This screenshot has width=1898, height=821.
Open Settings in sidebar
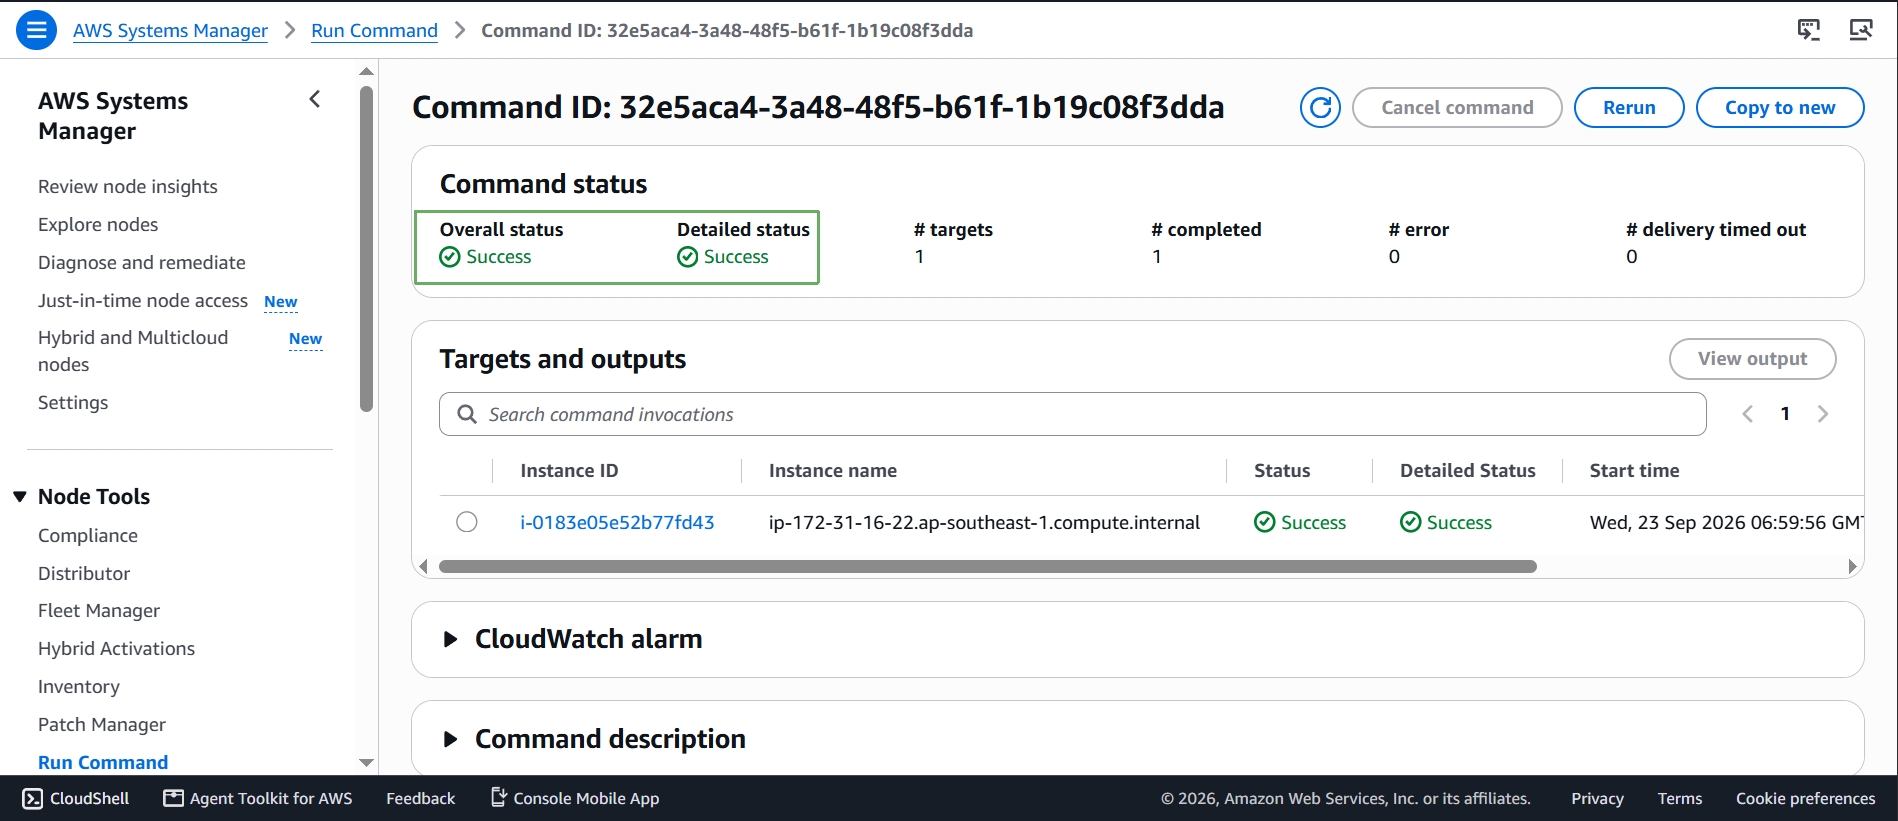pos(73,403)
